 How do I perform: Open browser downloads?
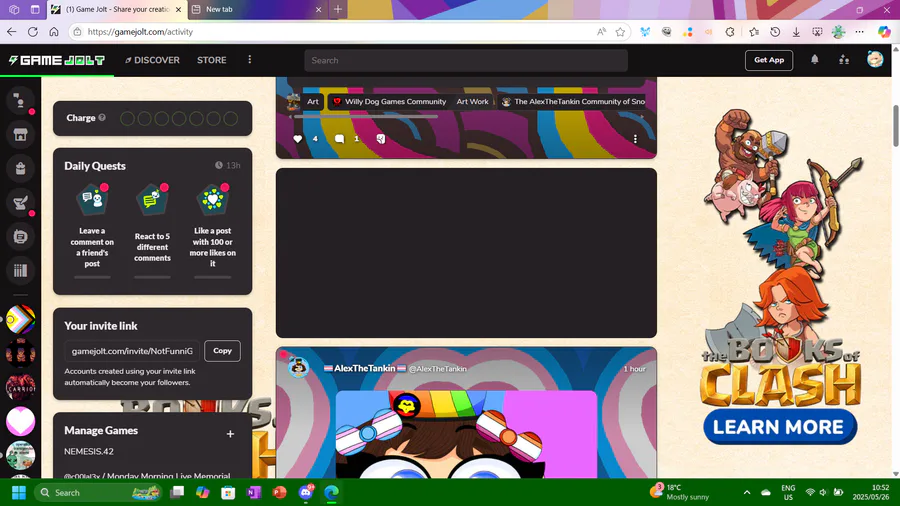click(x=796, y=32)
